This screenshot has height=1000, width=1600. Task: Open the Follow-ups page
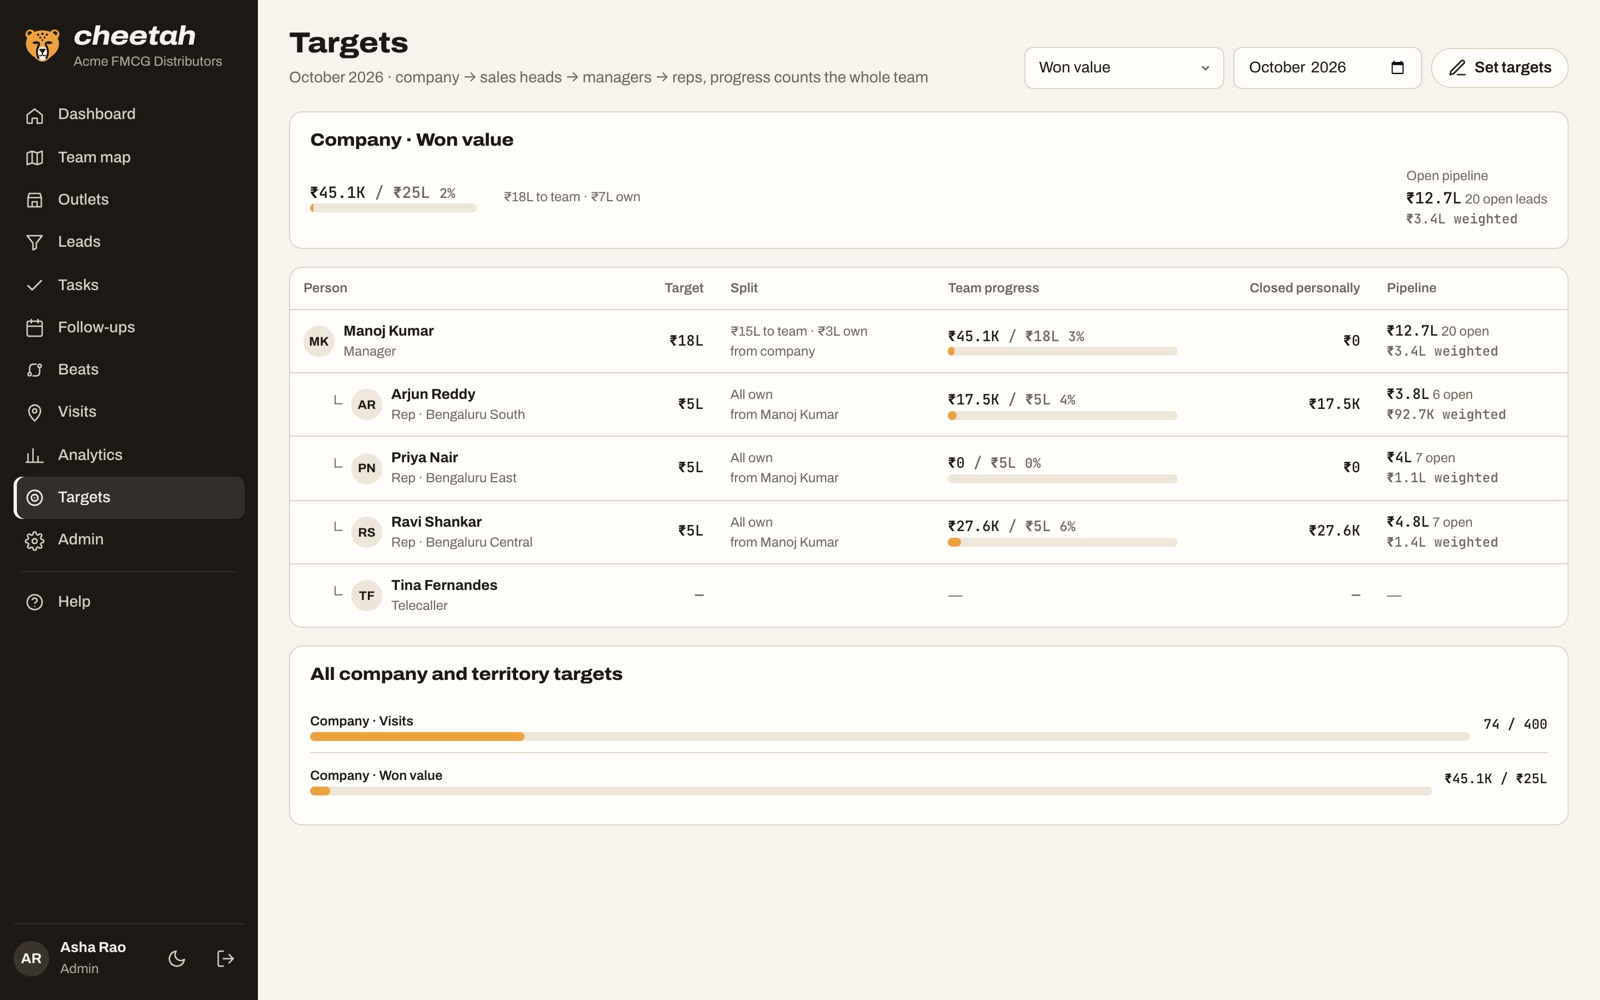click(129, 327)
